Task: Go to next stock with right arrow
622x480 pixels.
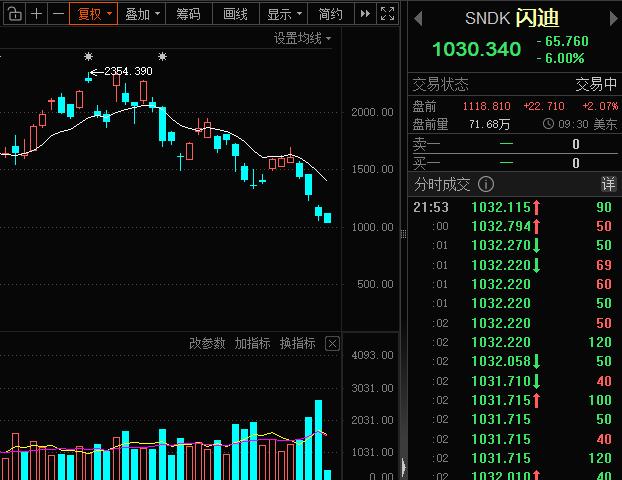Action: 614,19
